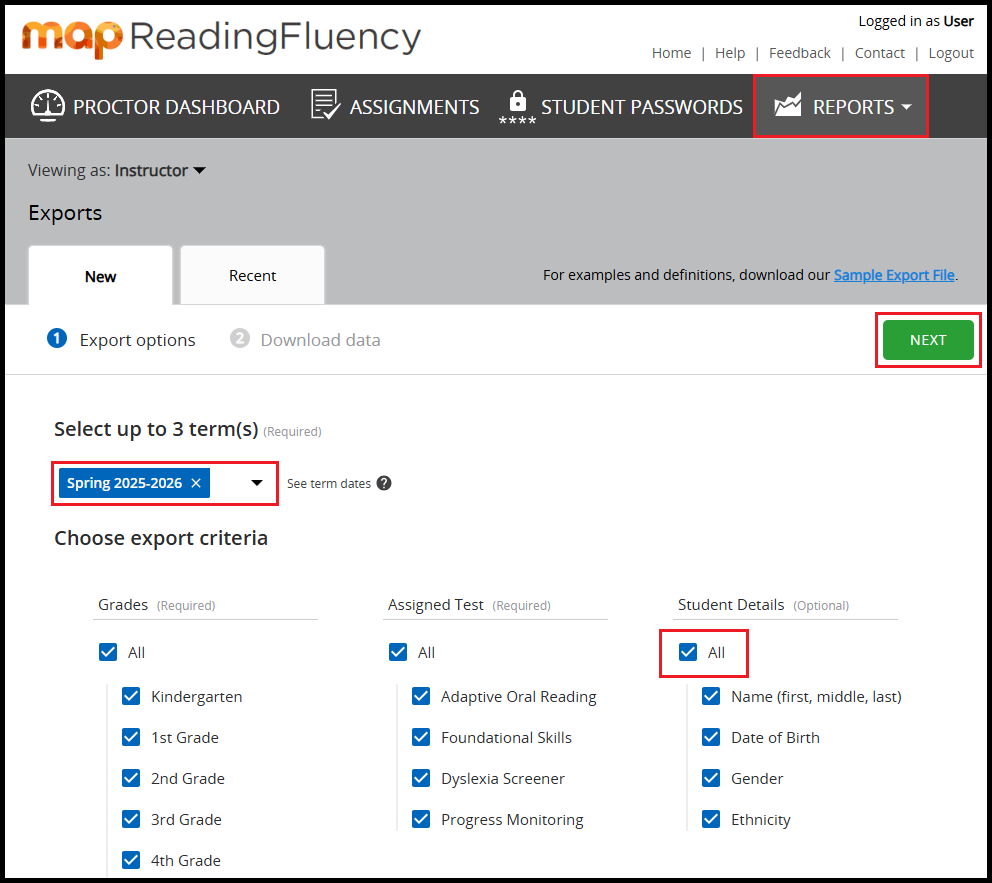
Task: Click the Reports chart icon
Action: coord(788,106)
